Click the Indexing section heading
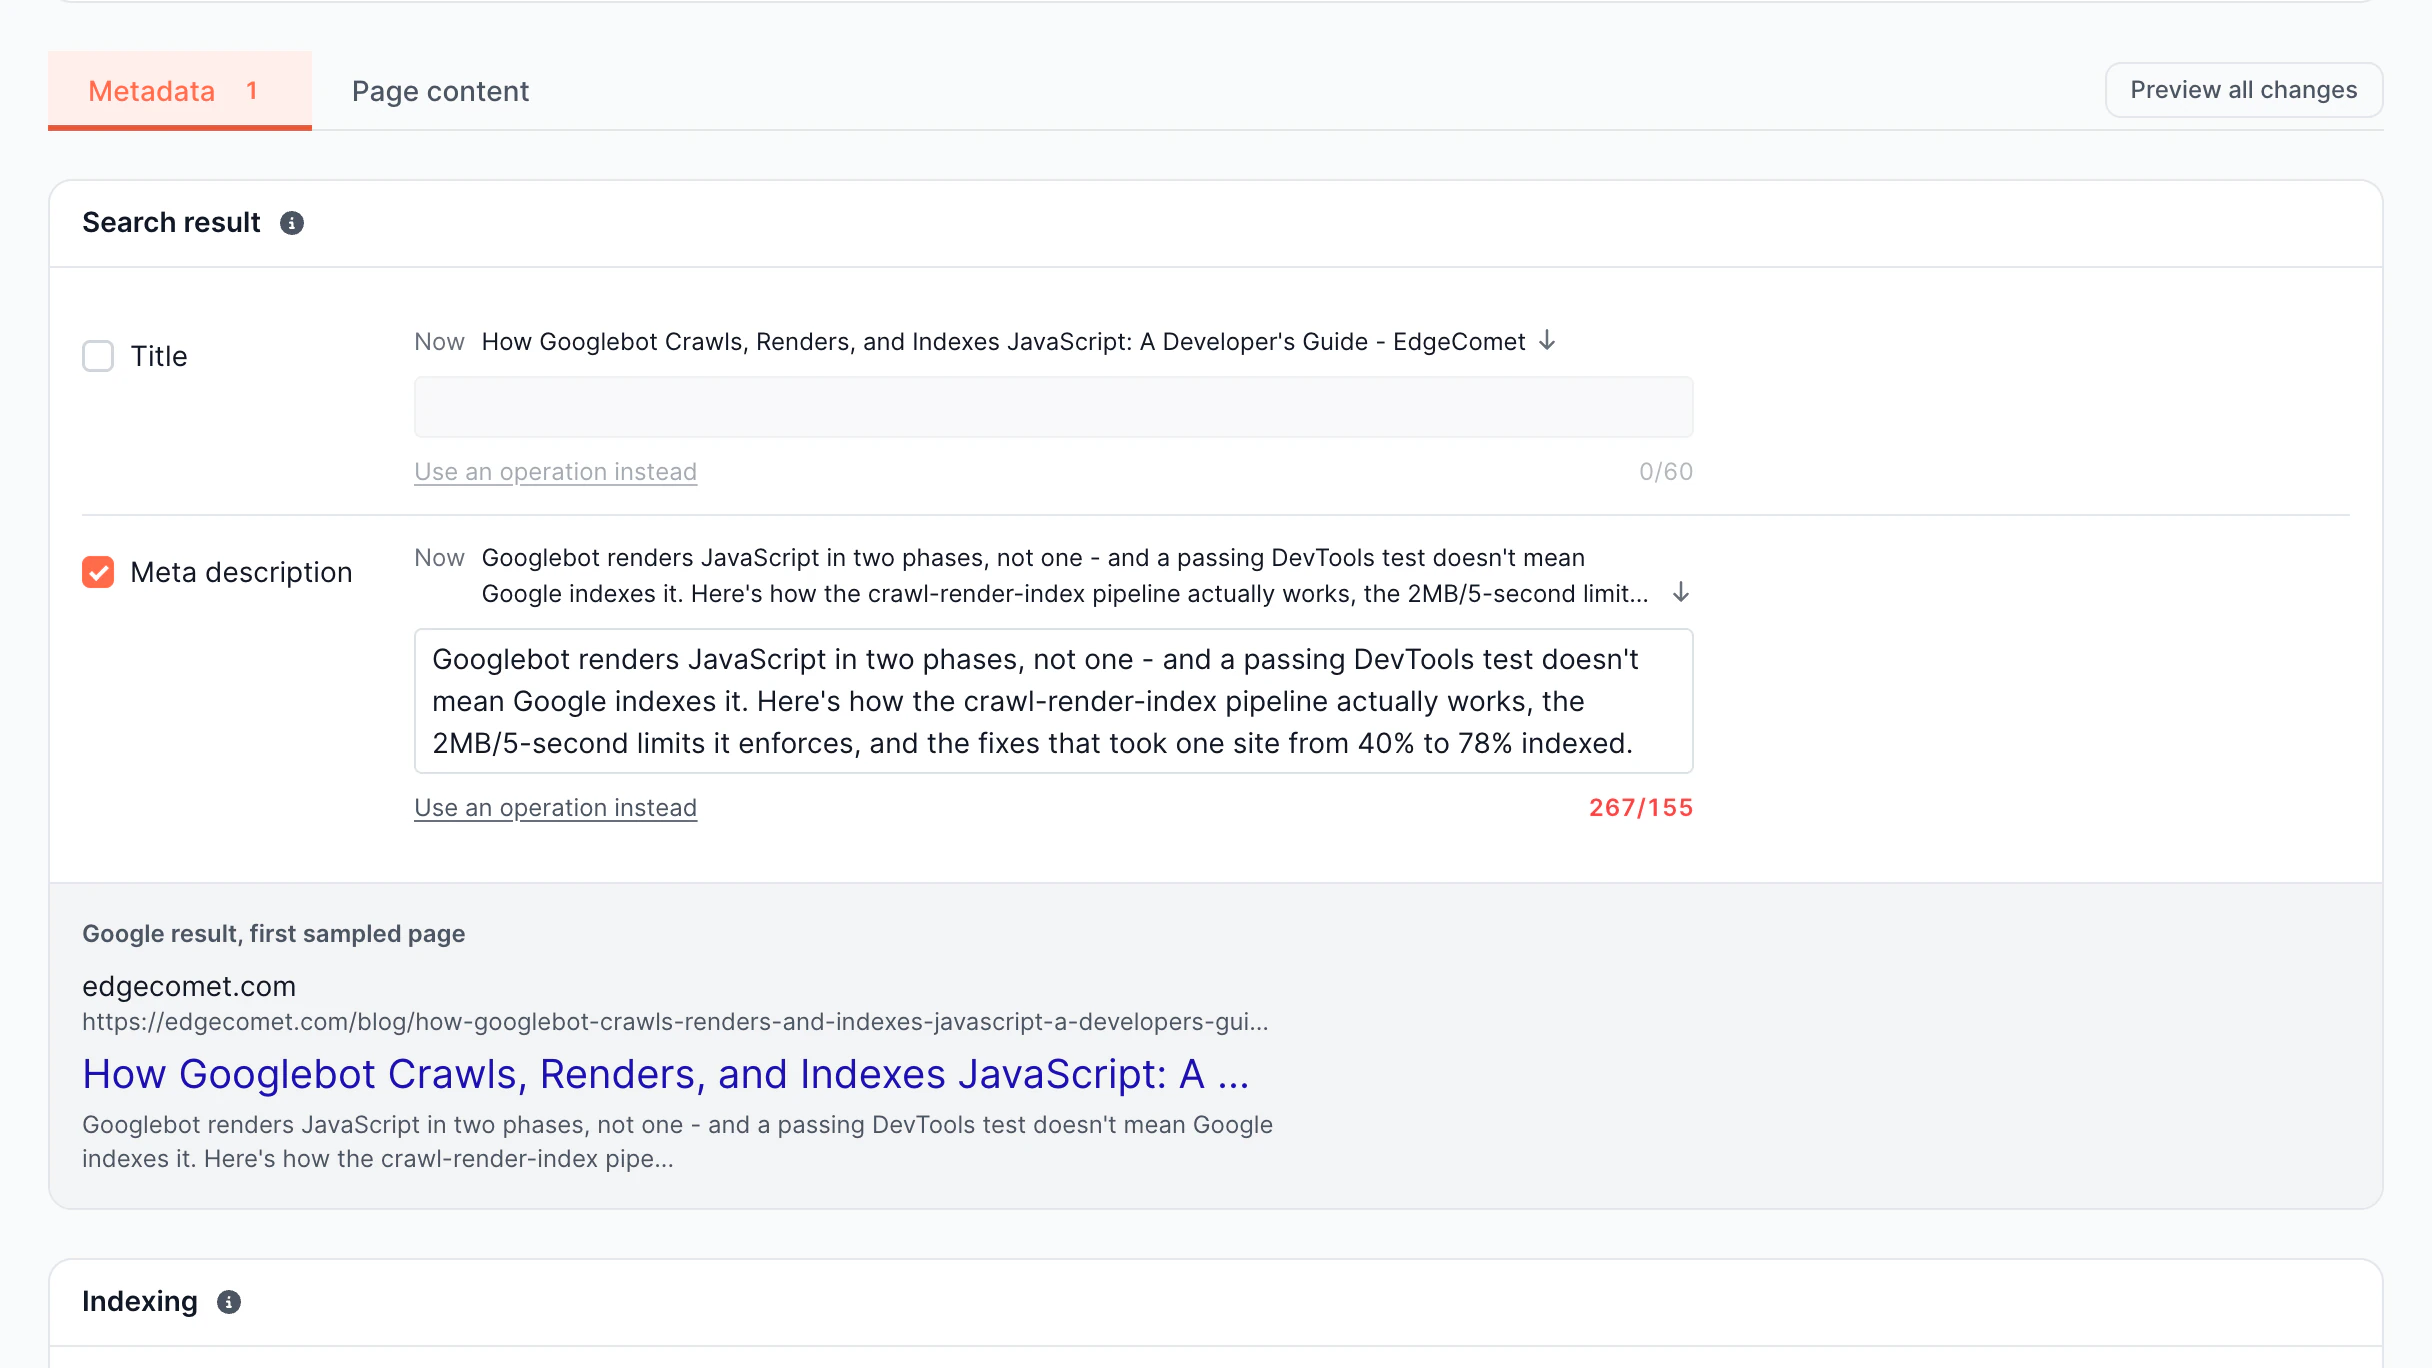Viewport: 2432px width, 1368px height. (140, 1301)
